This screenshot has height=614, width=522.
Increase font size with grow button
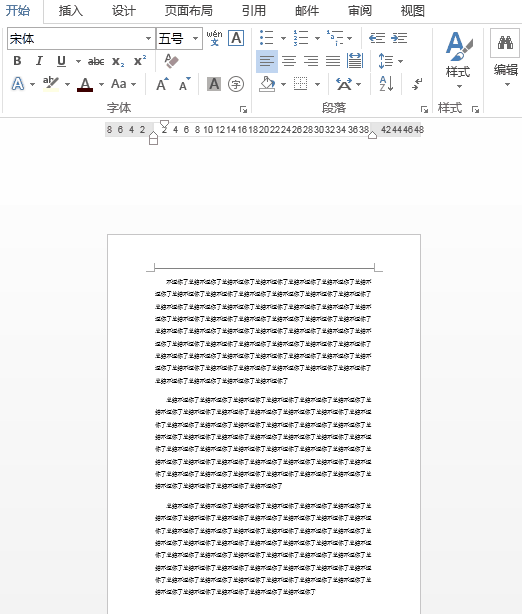[x=162, y=84]
